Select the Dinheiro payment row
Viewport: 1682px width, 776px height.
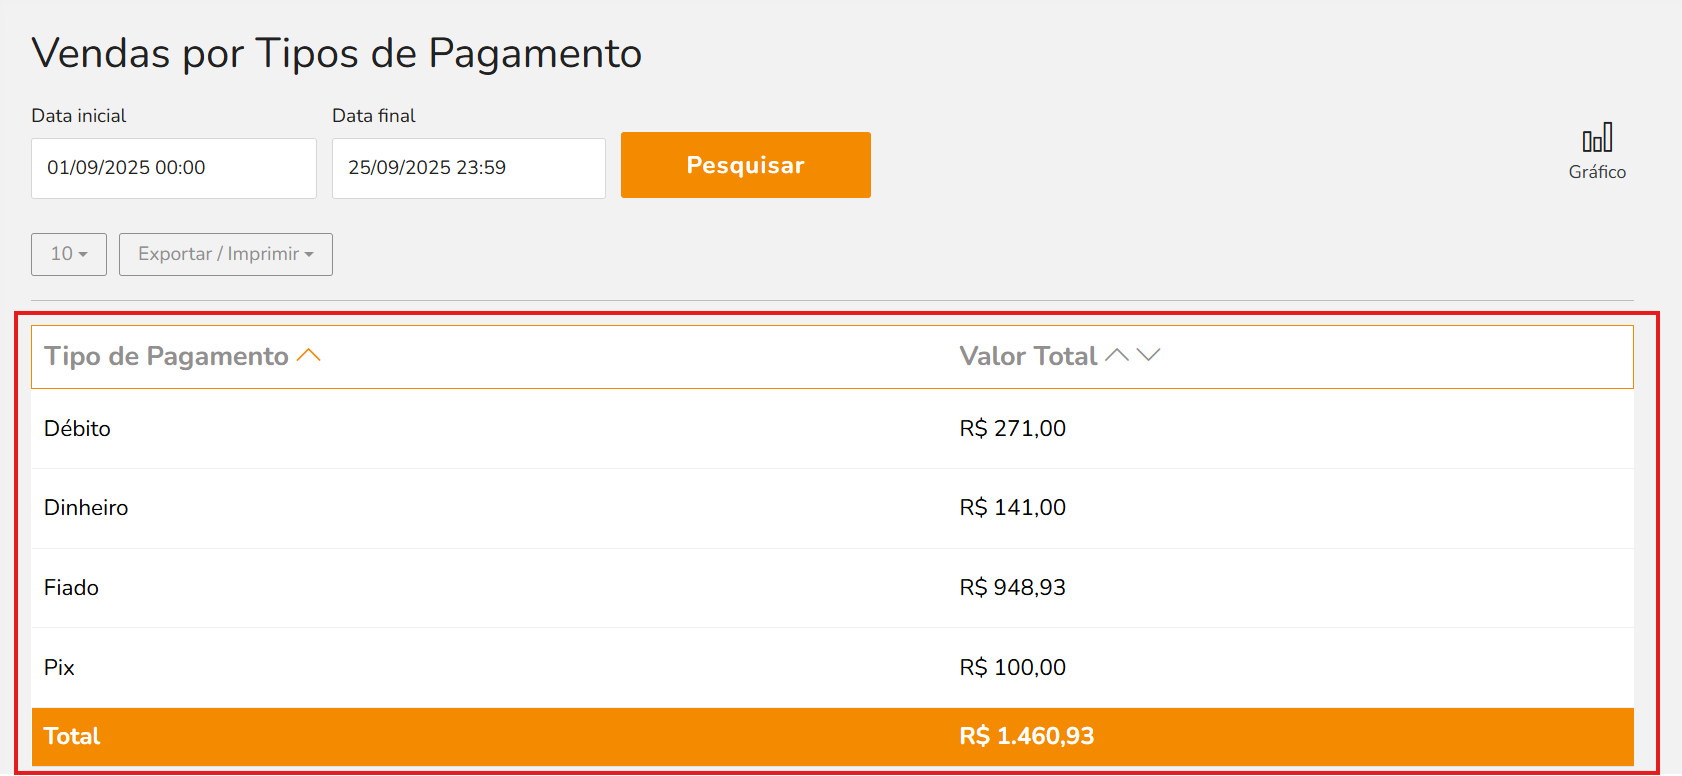click(x=832, y=508)
